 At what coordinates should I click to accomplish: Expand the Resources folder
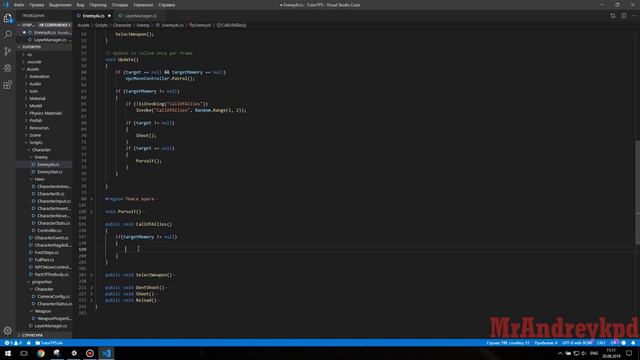tap(39, 128)
